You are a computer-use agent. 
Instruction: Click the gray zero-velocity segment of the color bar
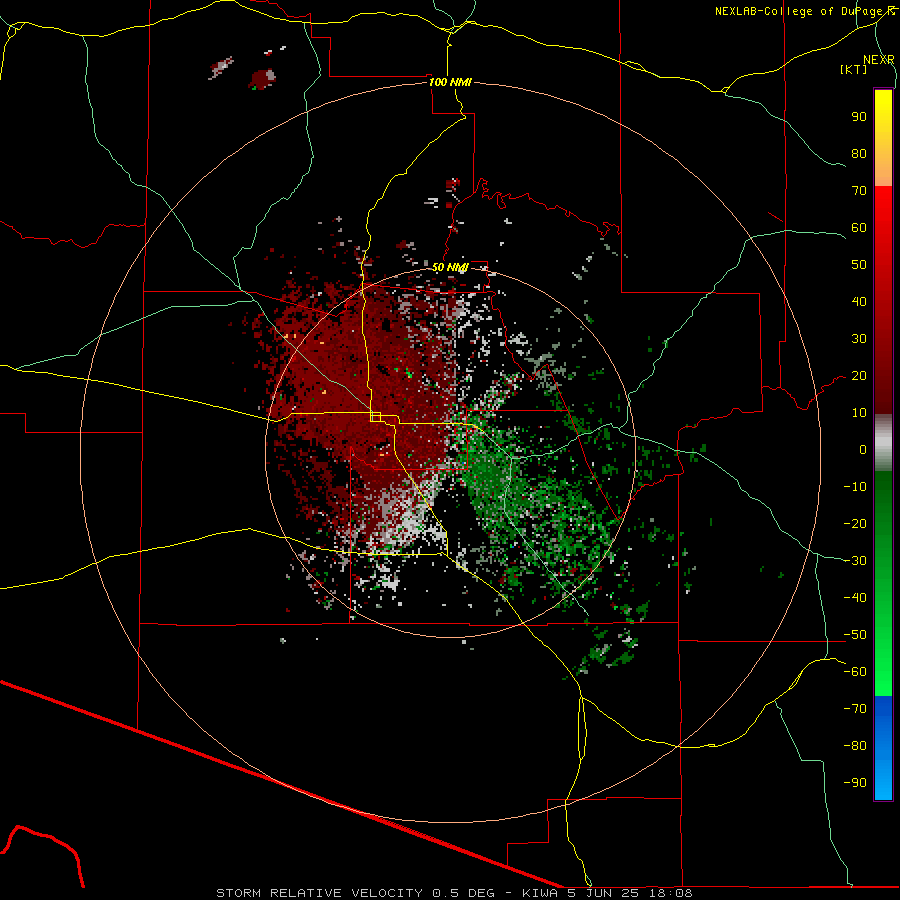(883, 443)
